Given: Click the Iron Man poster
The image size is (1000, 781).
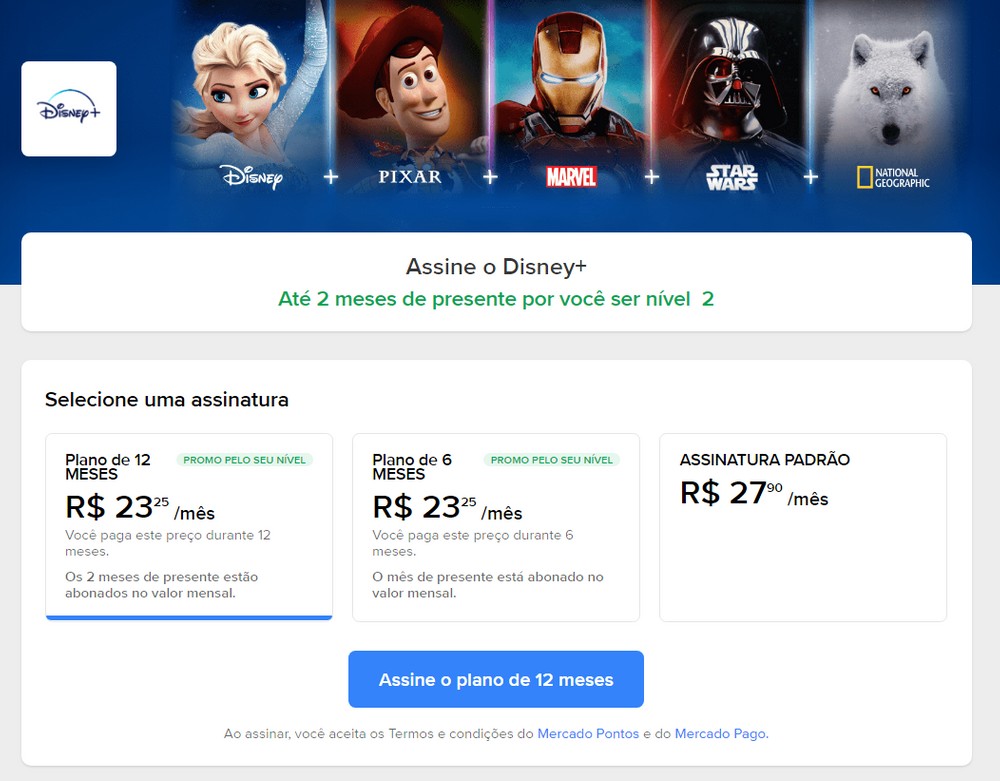Looking at the screenshot, I should pos(571,80).
